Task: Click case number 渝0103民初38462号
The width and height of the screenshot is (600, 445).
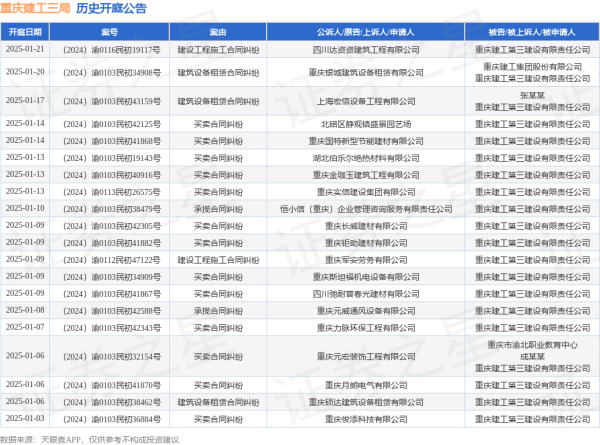Action: [x=112, y=402]
